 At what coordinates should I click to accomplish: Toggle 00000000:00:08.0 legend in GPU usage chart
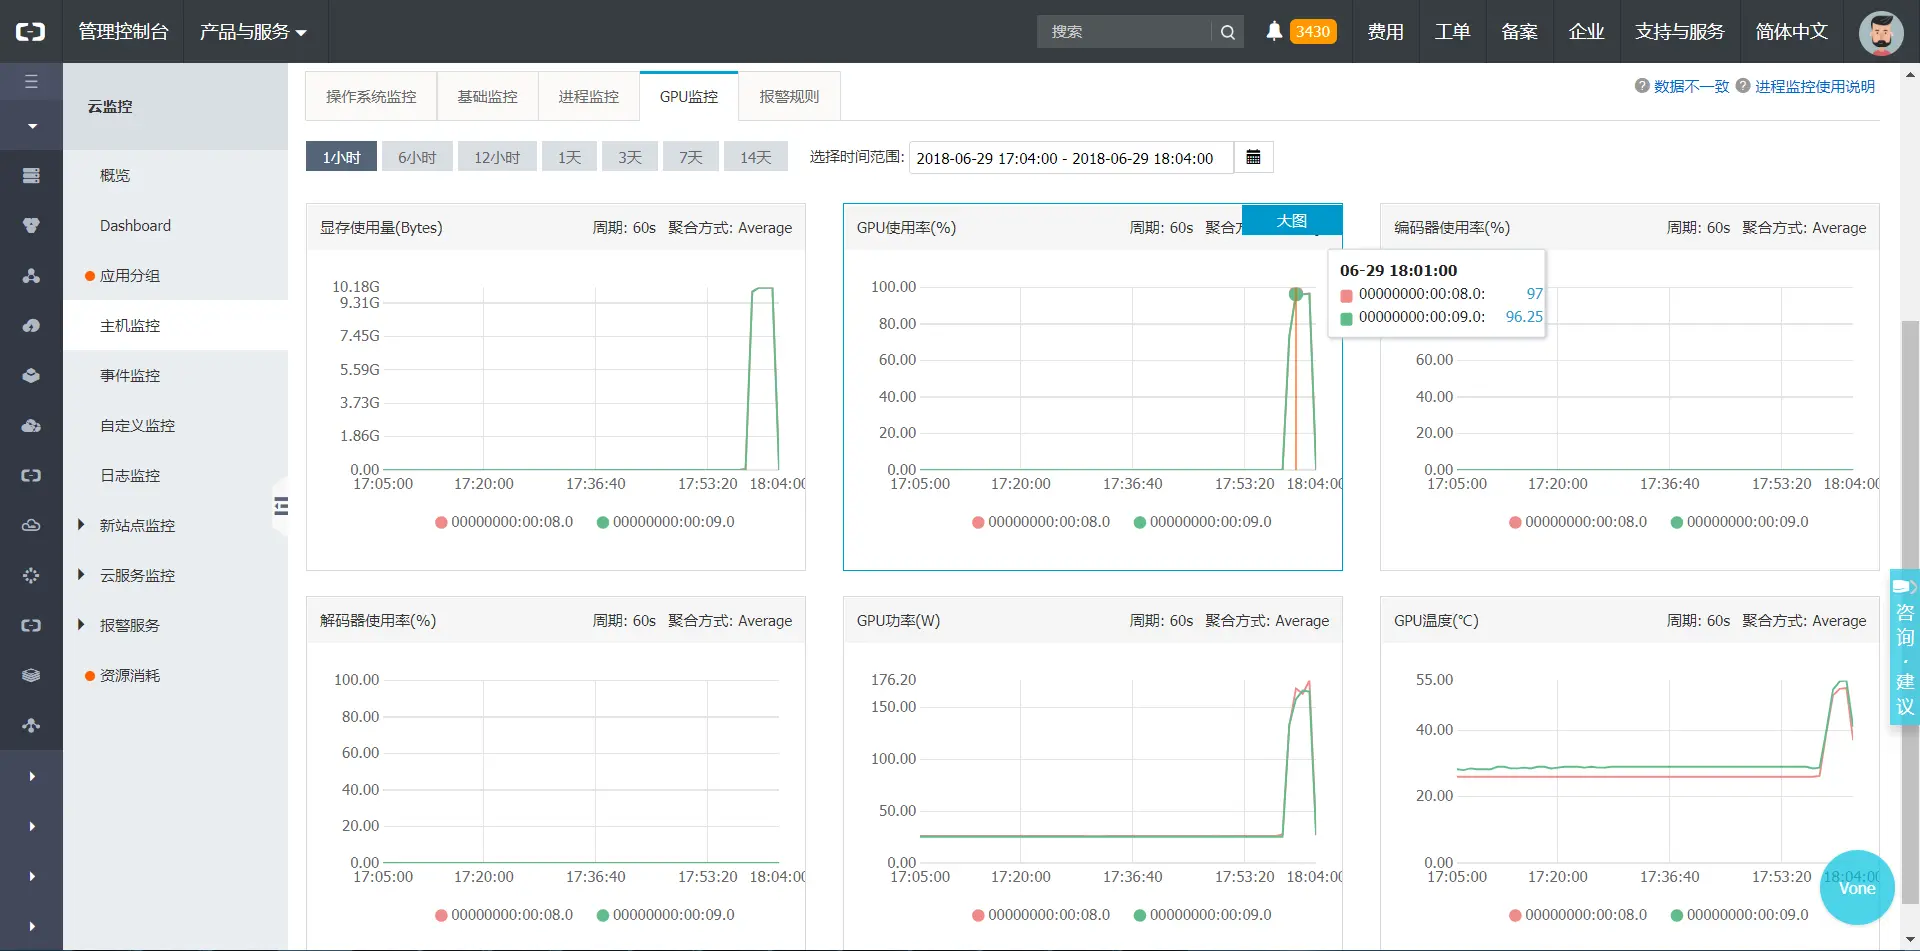pos(1041,522)
